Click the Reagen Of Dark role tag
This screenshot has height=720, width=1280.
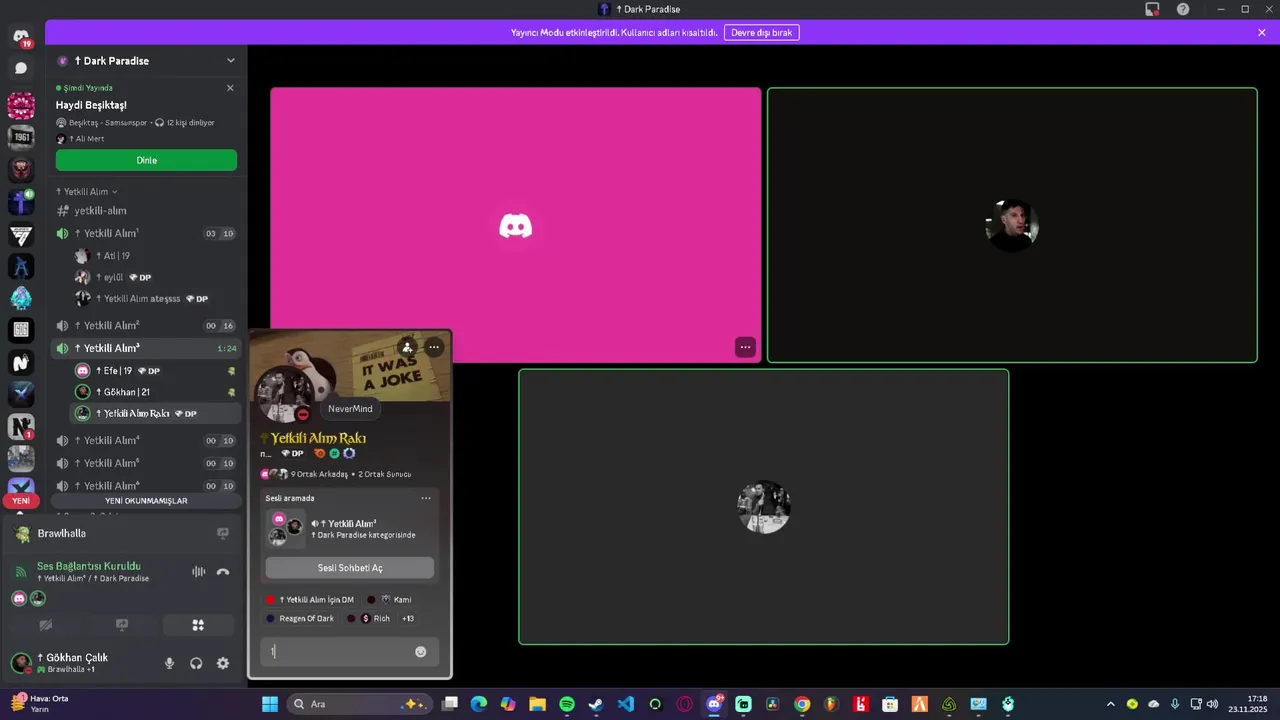point(301,619)
